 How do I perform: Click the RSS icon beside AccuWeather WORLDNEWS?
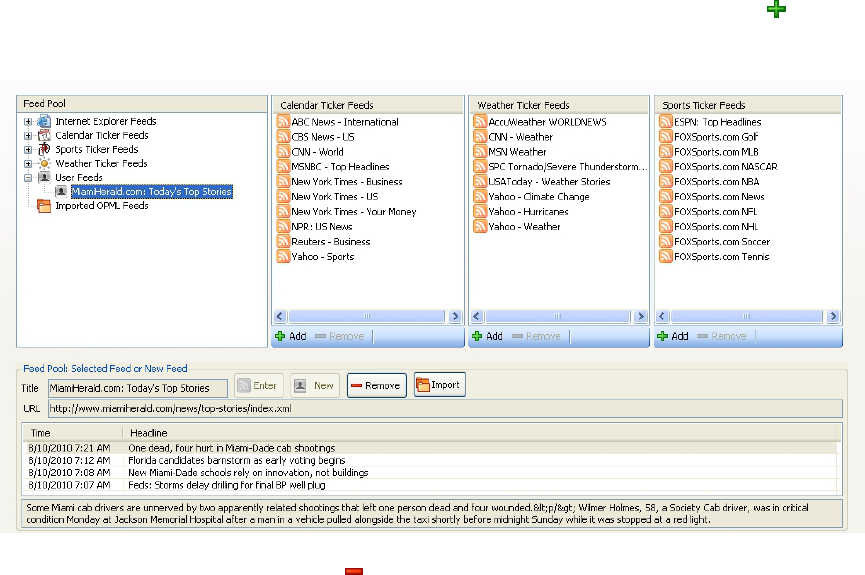pos(480,122)
